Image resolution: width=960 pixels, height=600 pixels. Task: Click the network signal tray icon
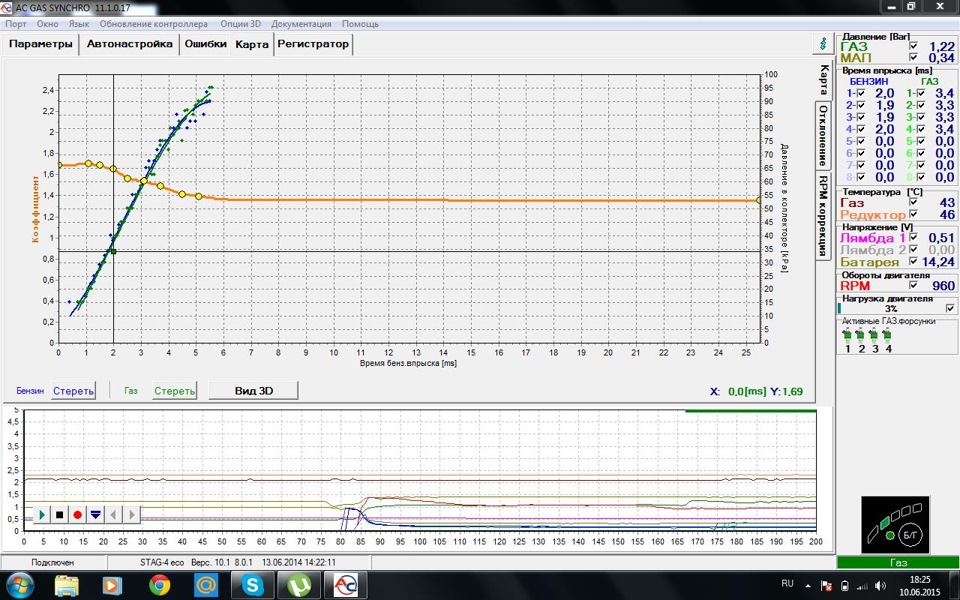coord(862,586)
